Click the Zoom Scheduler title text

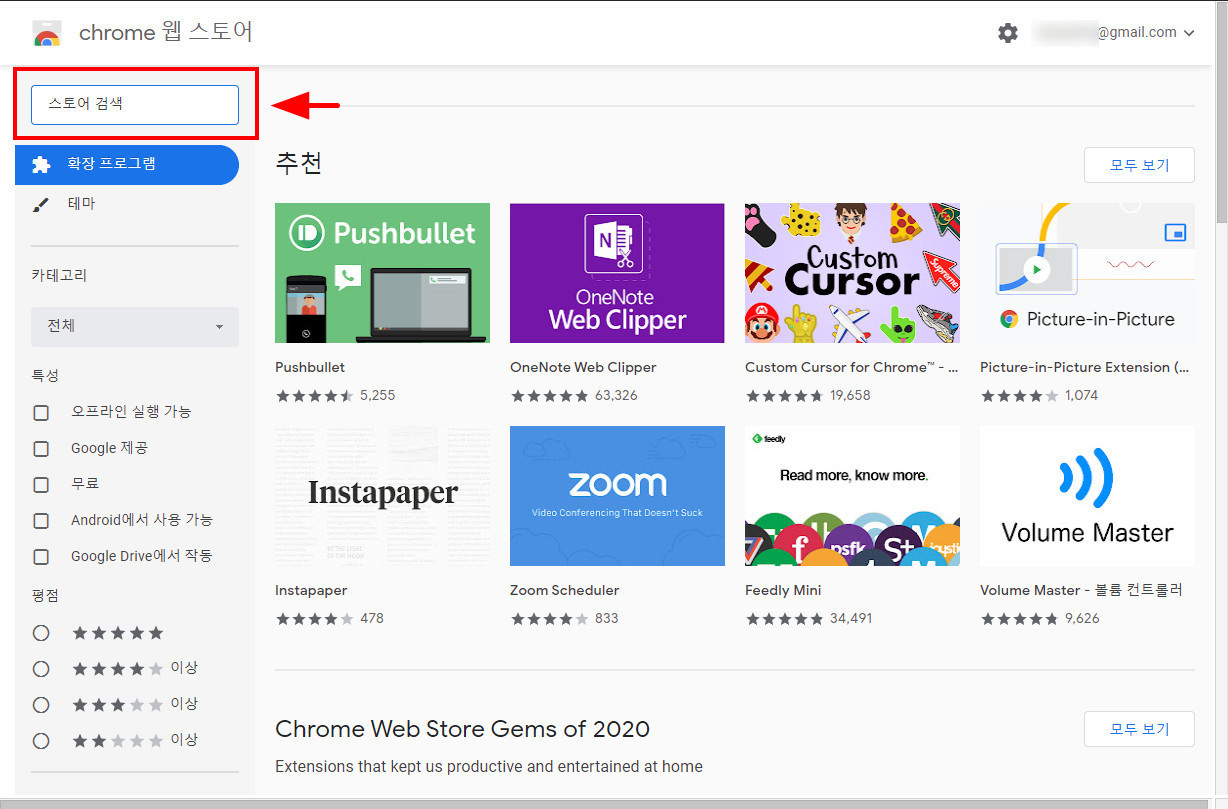(564, 590)
